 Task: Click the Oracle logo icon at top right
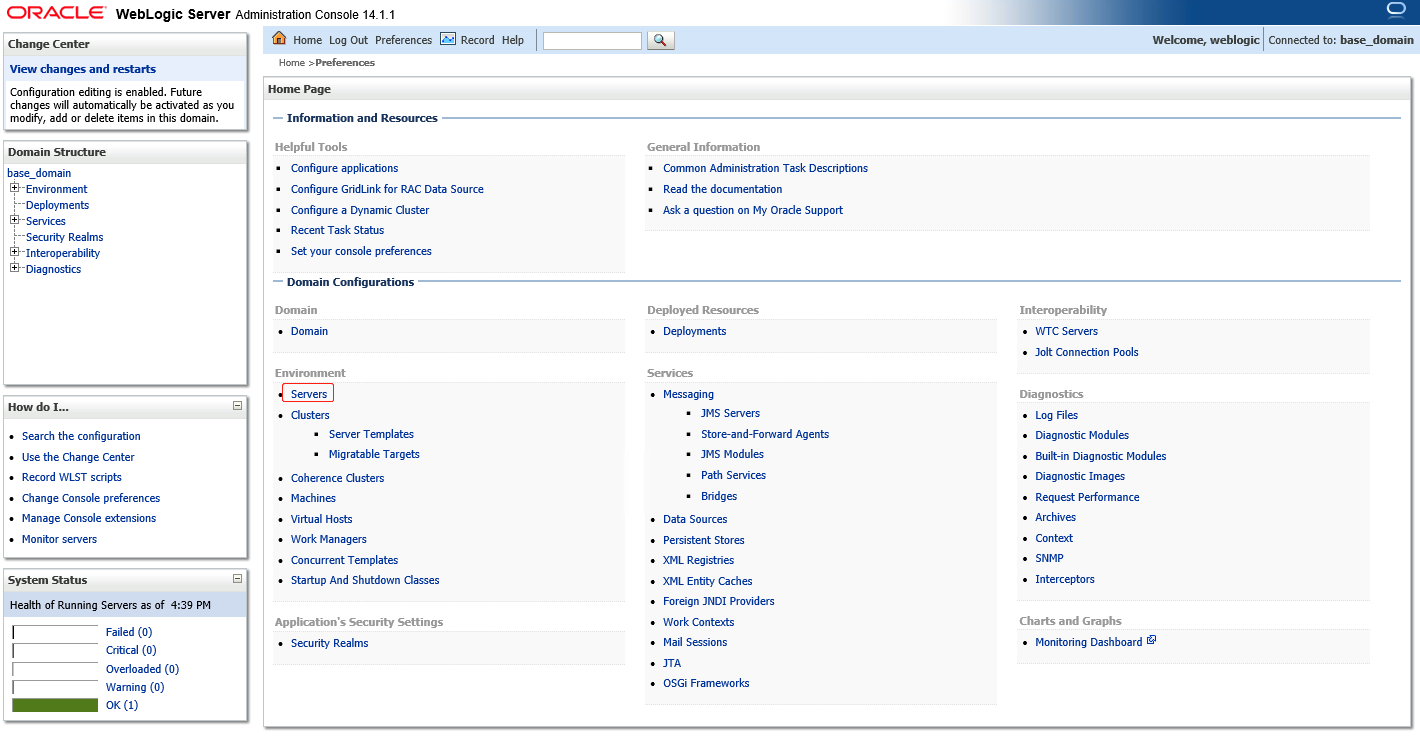click(x=1396, y=10)
